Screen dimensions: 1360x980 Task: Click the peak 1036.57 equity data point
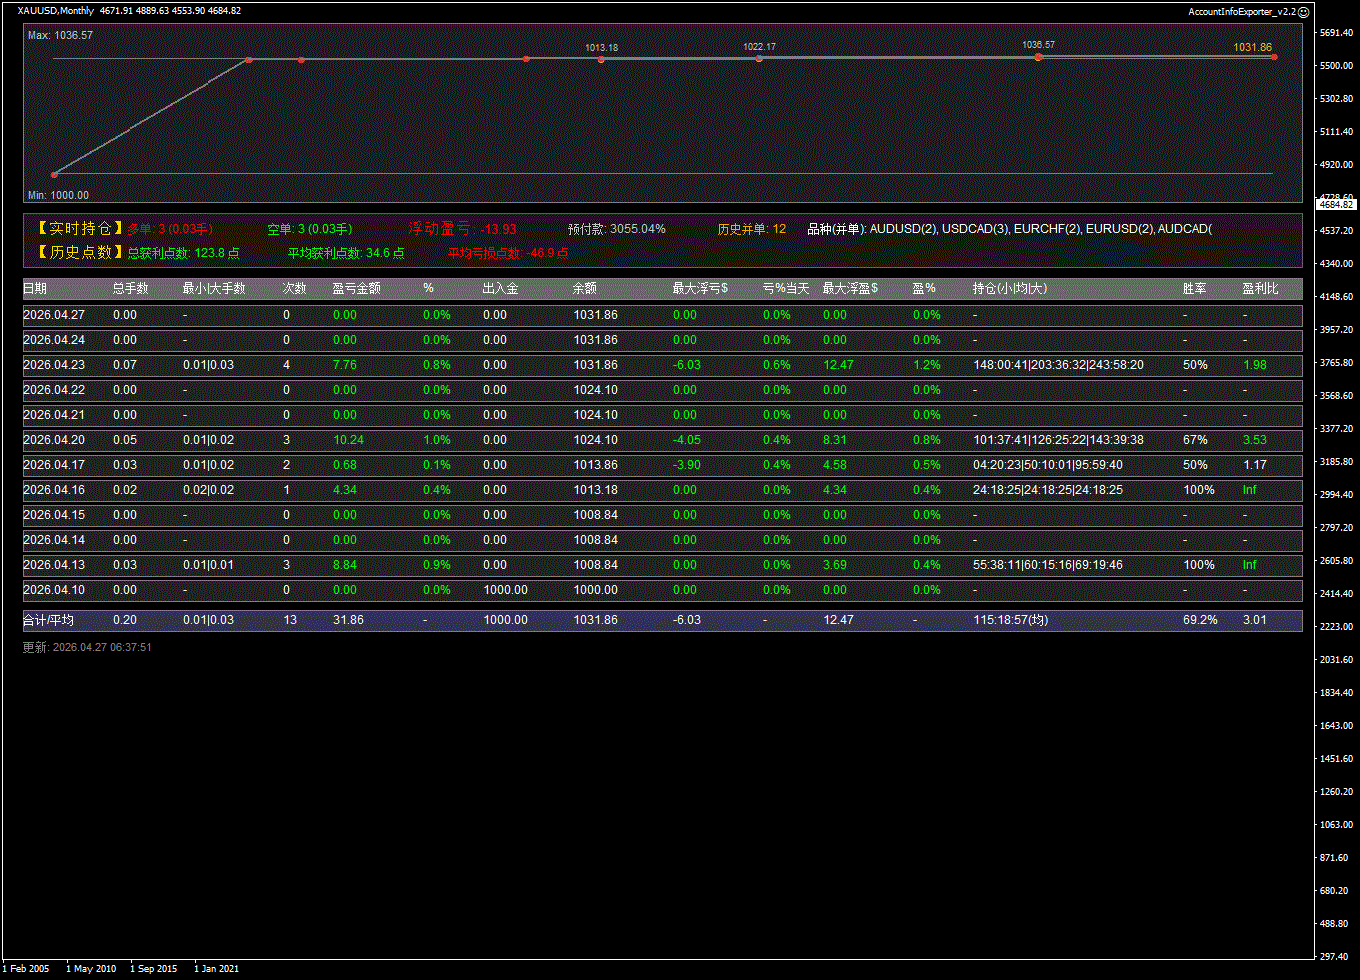point(1038,57)
